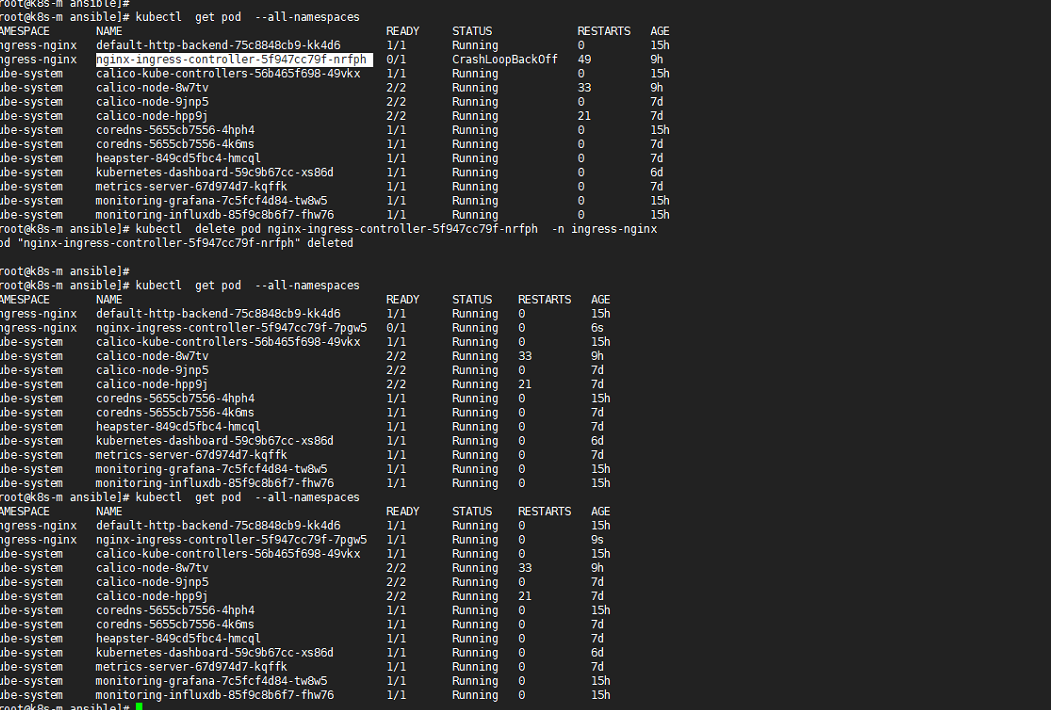This screenshot has height=710, width=1051.
Task: Click the STATUS column header in first table
Action: [472, 32]
